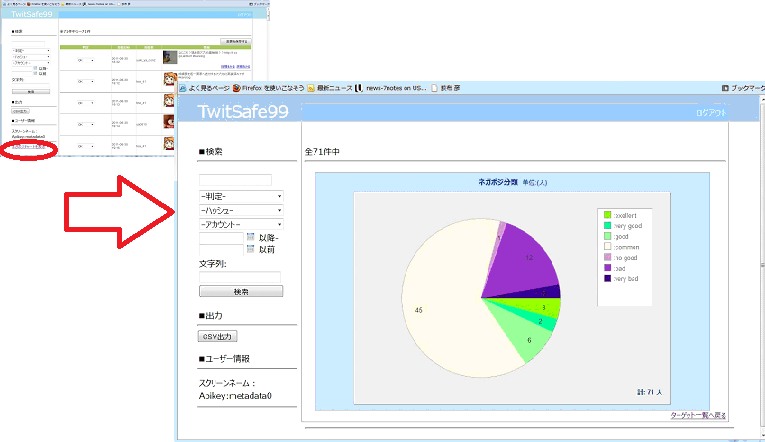Click ターゲット一覧へ戻る link below the chart

(x=698, y=415)
